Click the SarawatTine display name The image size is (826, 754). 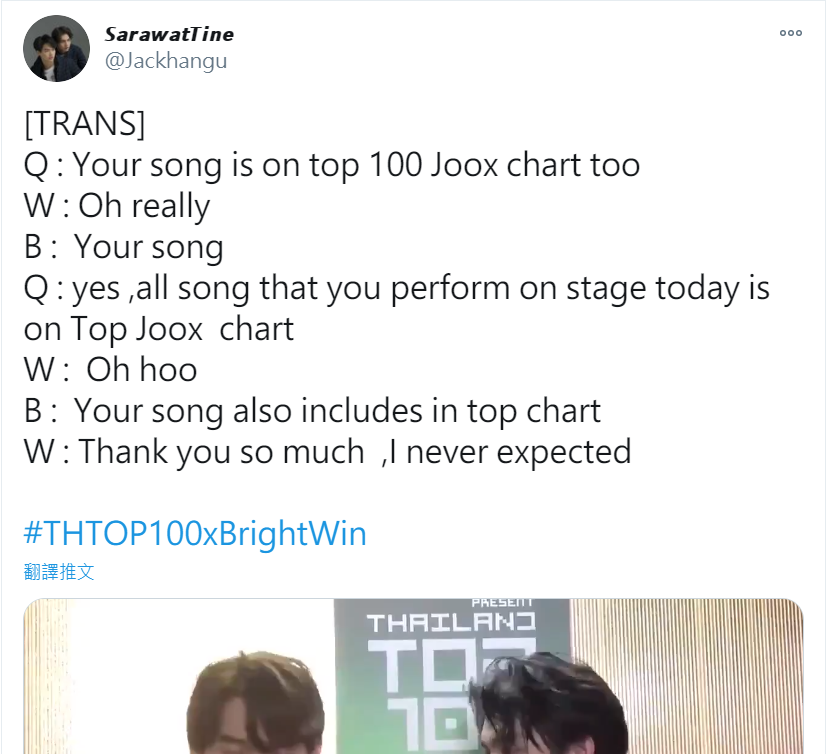click(x=169, y=34)
